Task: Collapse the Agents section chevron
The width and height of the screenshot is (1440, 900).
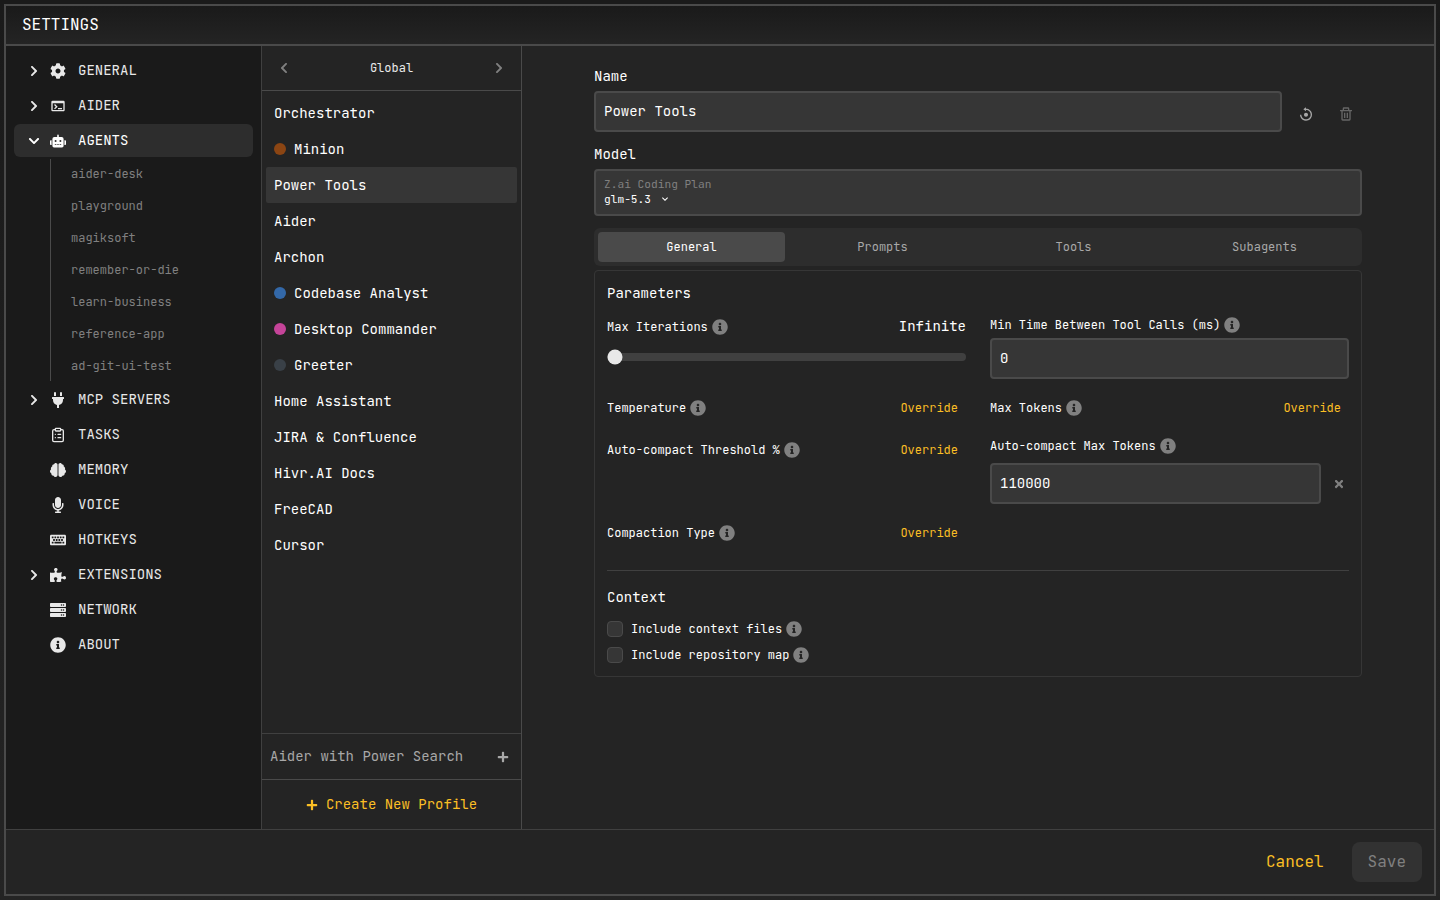Action: (x=34, y=141)
